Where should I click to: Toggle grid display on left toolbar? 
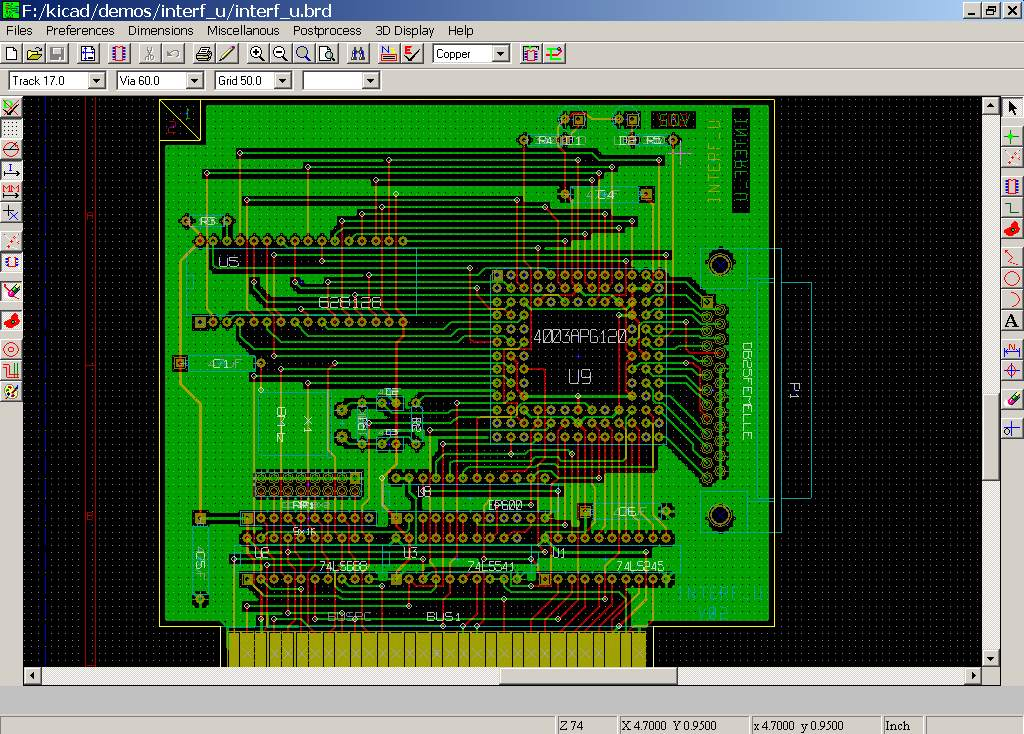(x=12, y=129)
